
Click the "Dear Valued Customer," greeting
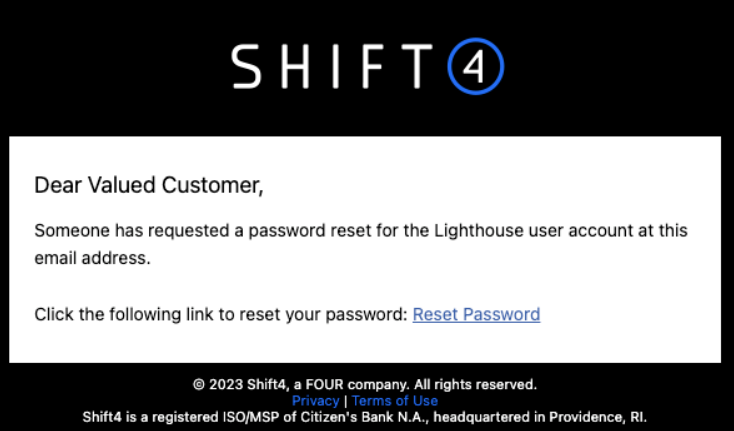[149, 184]
